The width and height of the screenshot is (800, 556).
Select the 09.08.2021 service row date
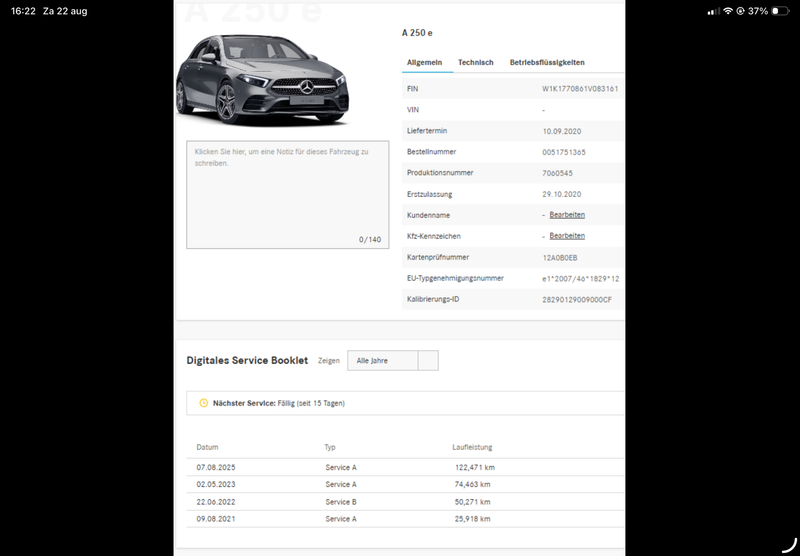tap(216, 519)
